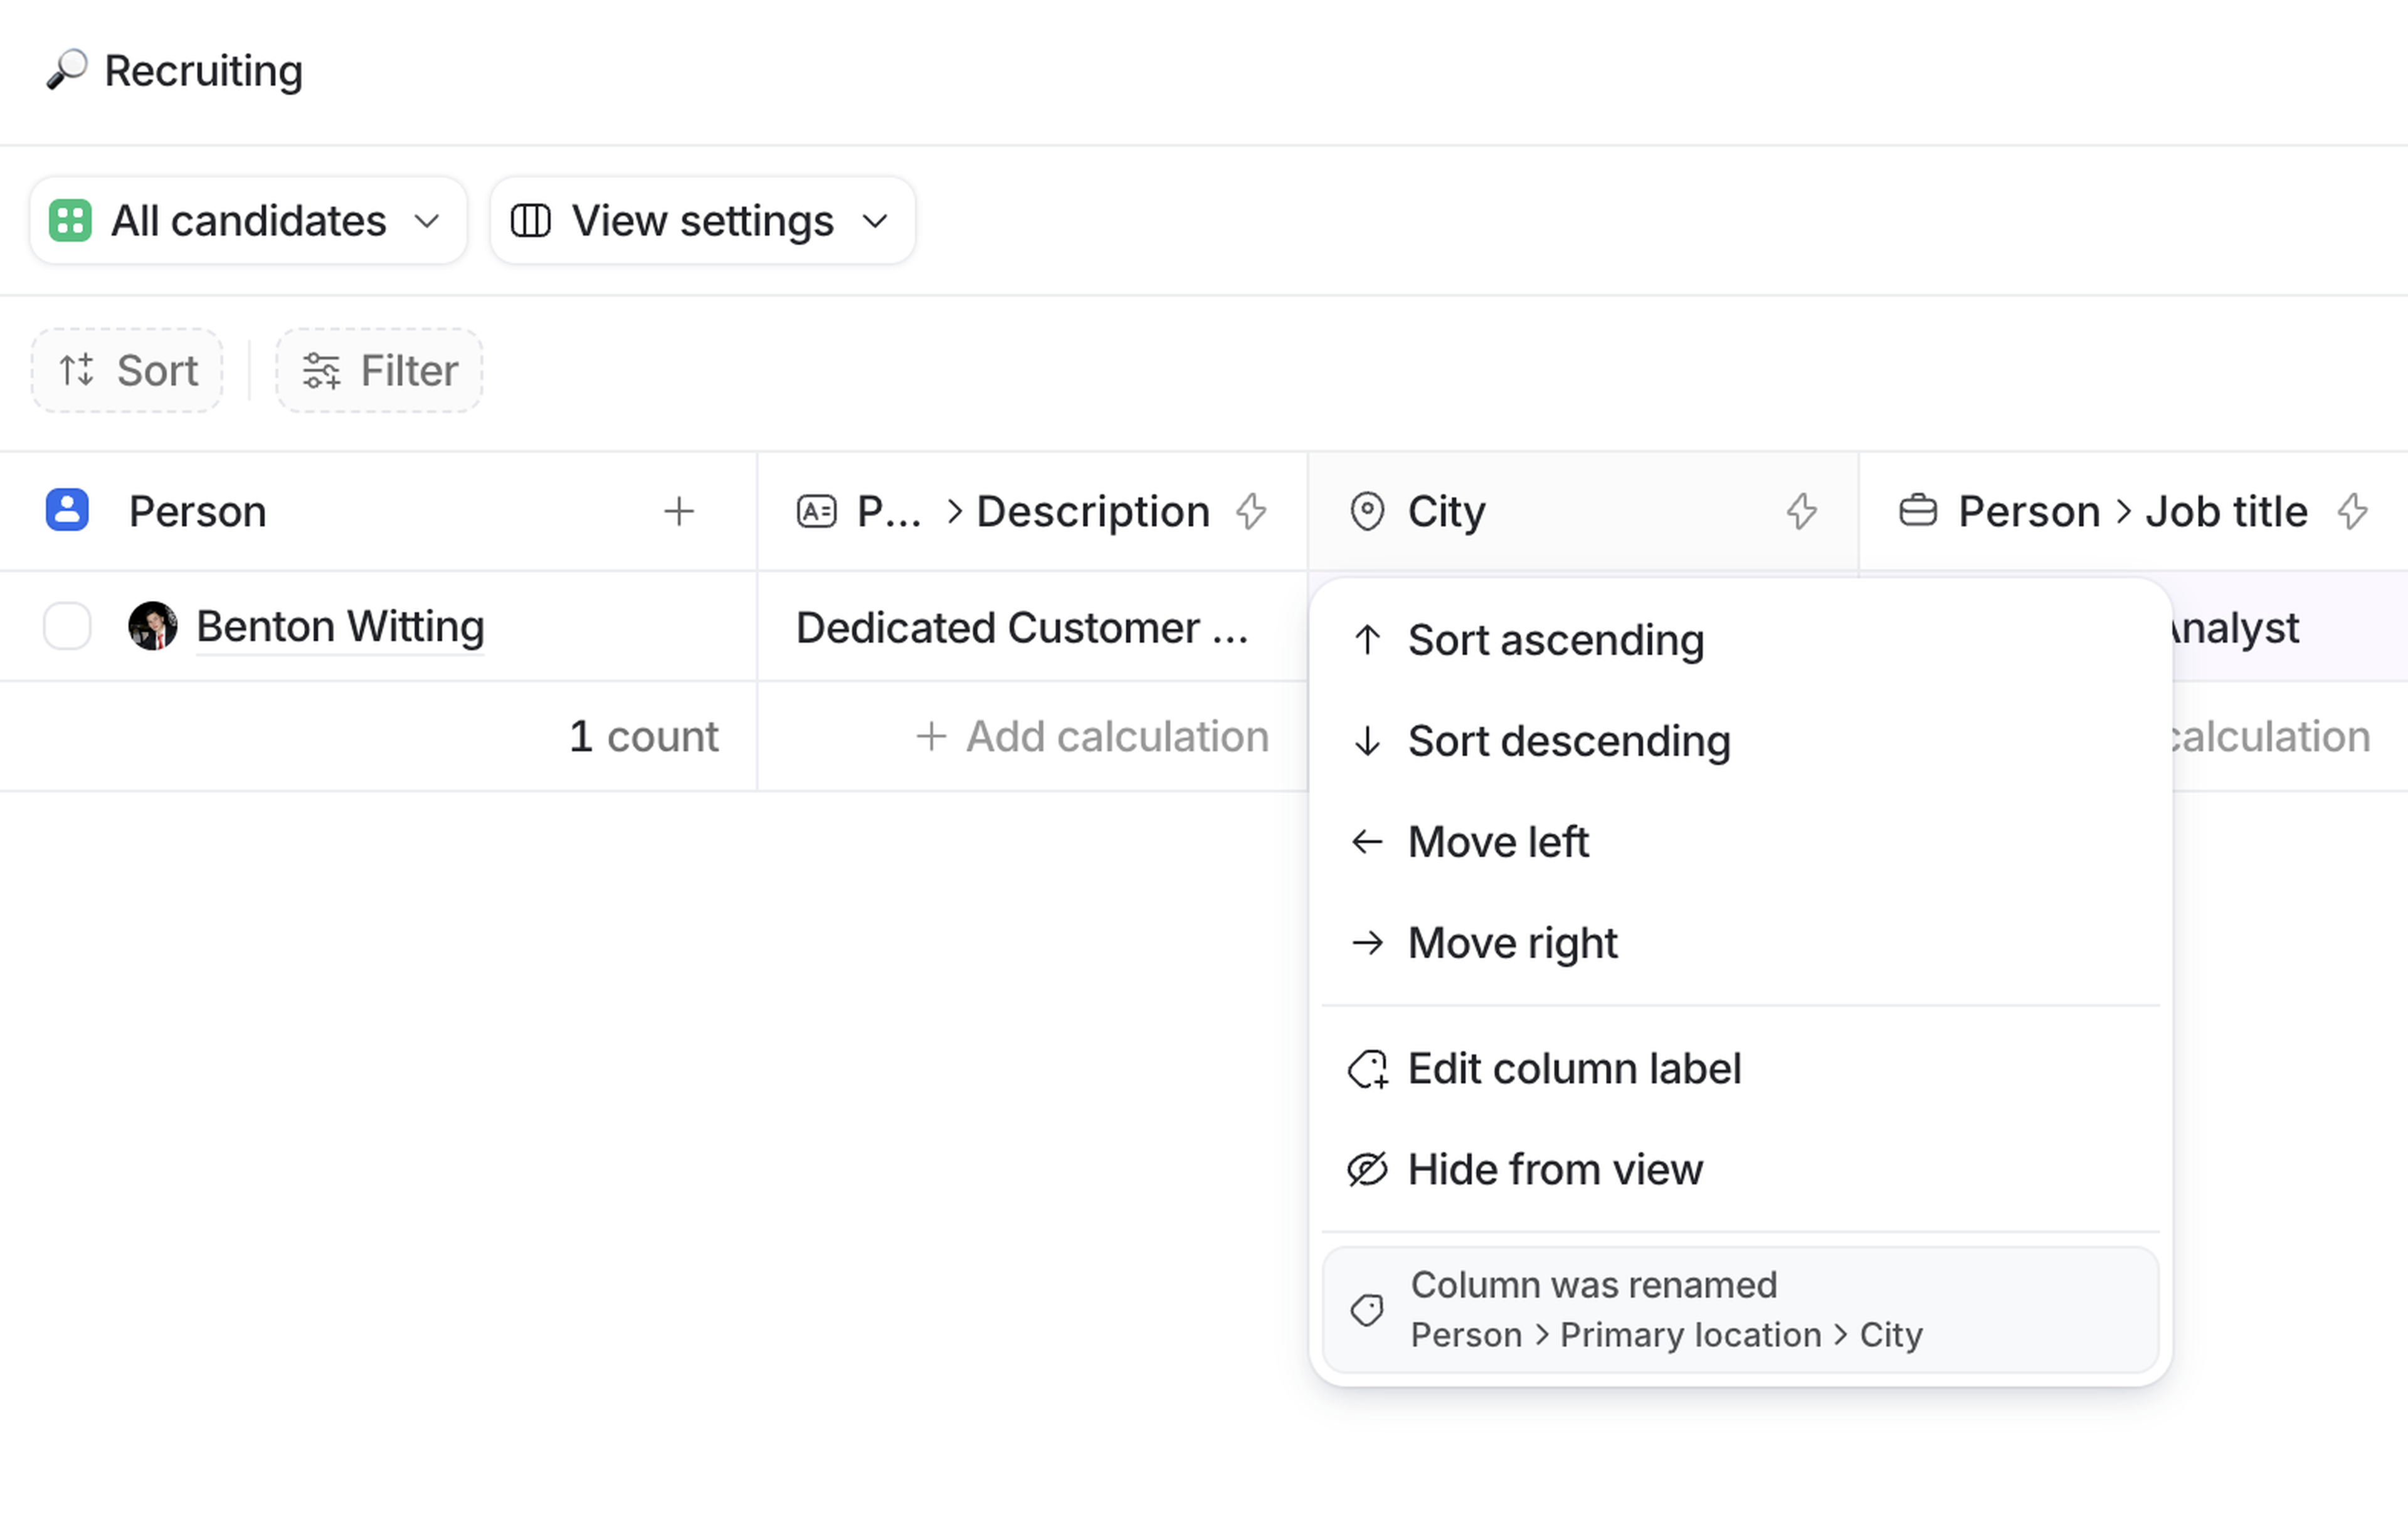Click the lightning bolt in City header
This screenshot has height=1518, width=2408.
(1802, 512)
